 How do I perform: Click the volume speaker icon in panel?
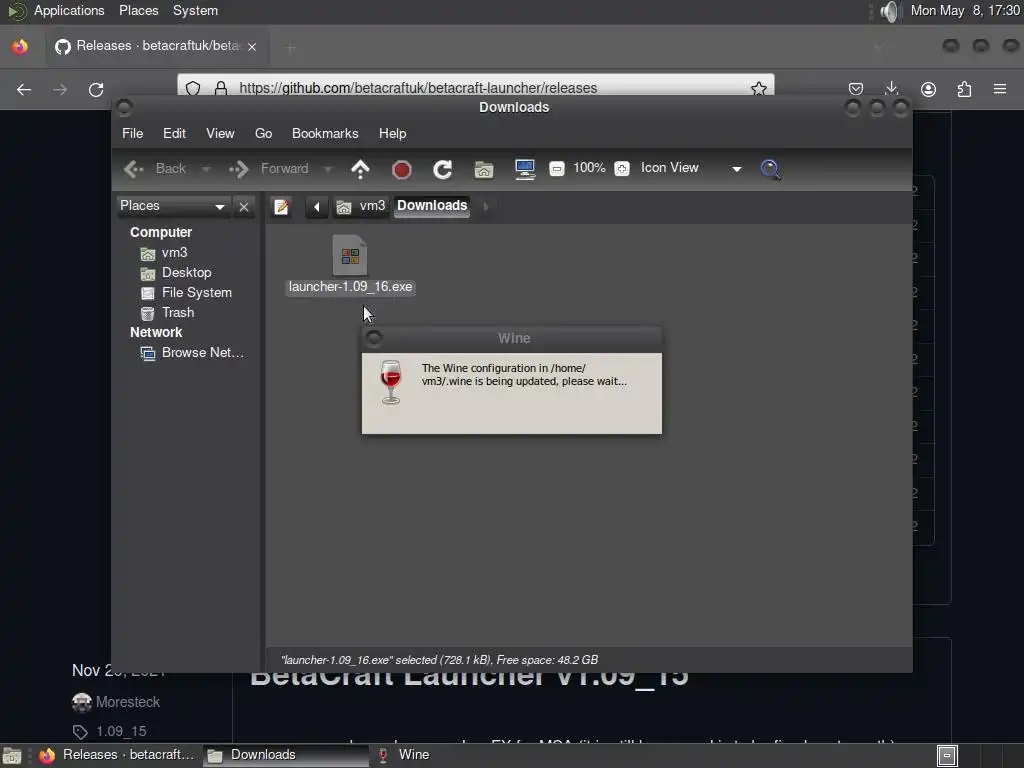(889, 11)
